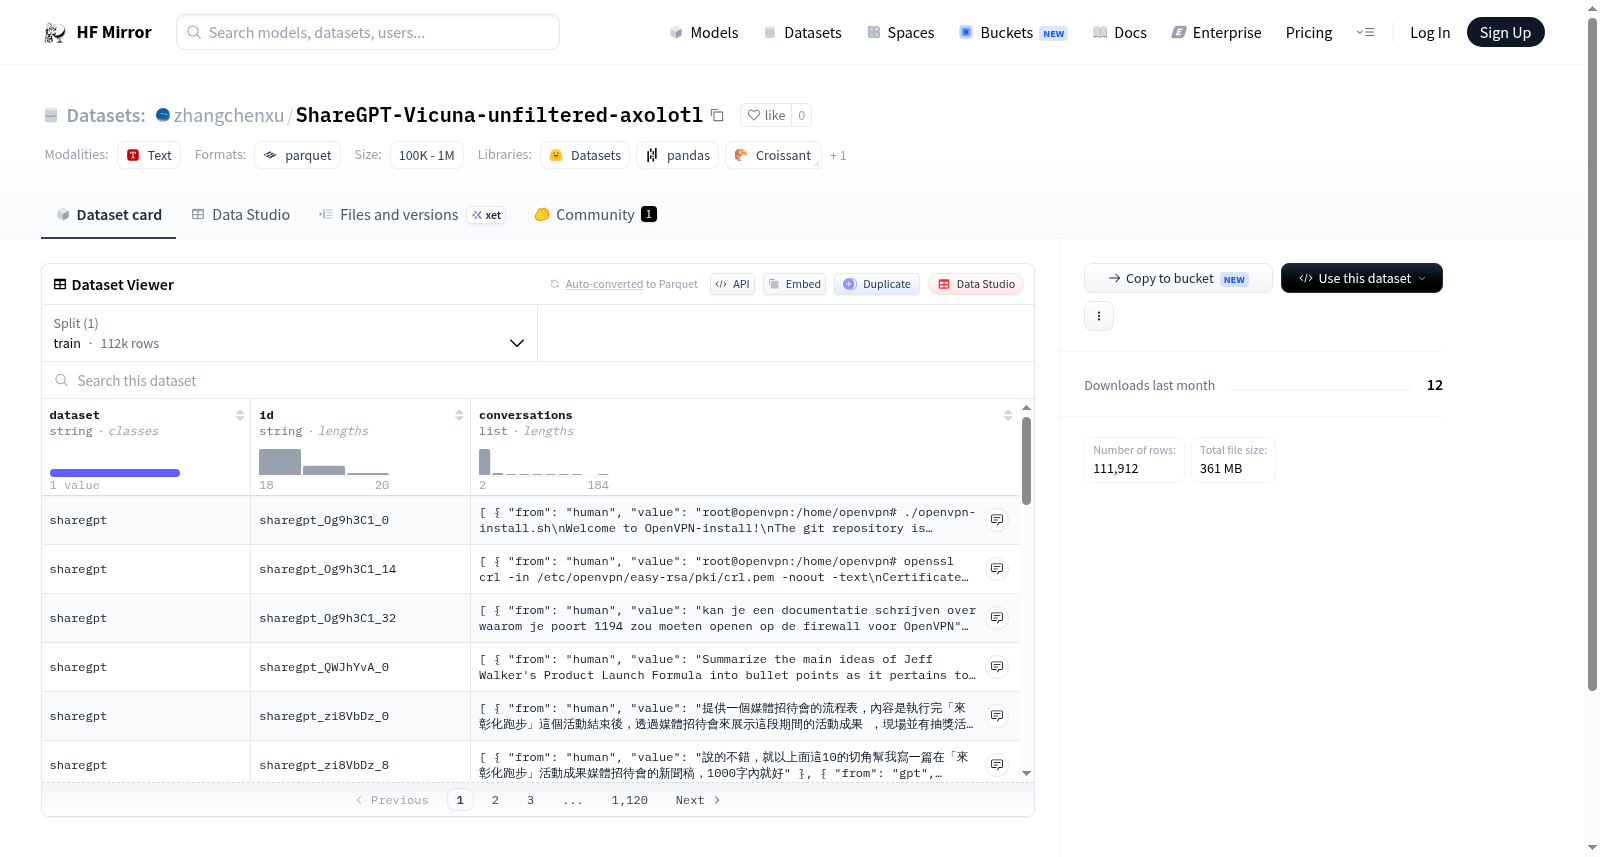Click Next page in pagination
This screenshot has height=857, width=1600.
(x=698, y=800)
